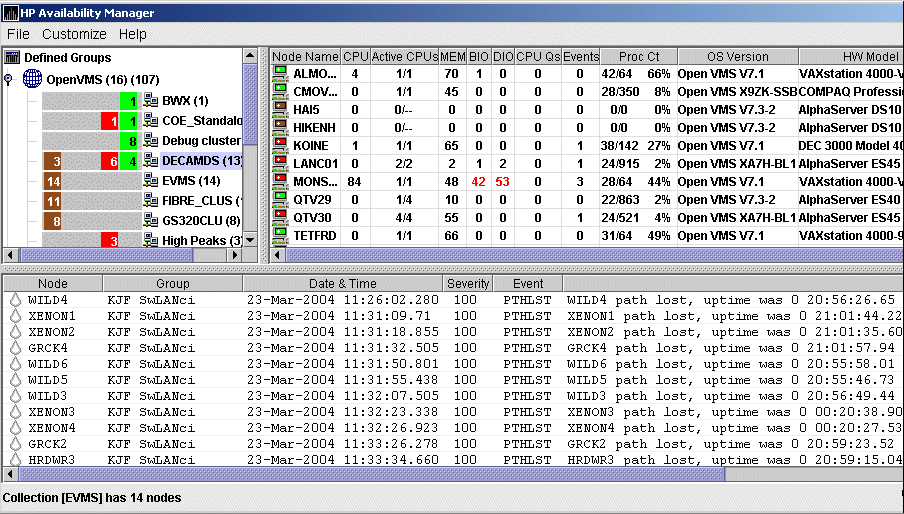Select the KOINE node name
Viewport: 904px width, 514px height.
311,145
